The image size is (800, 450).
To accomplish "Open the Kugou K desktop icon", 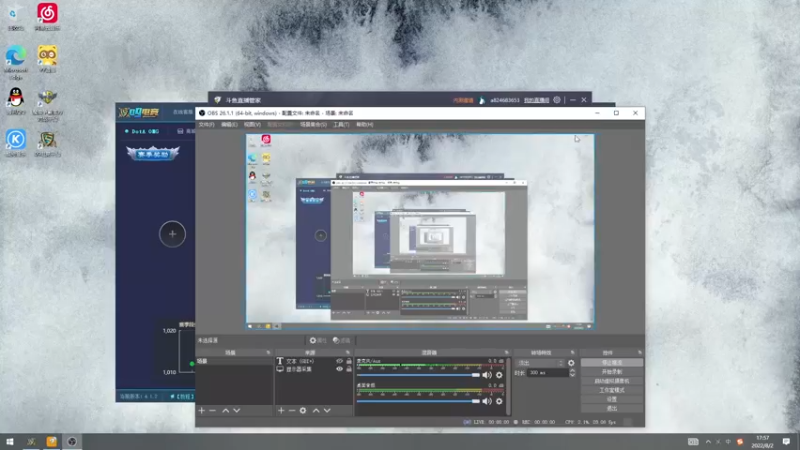I will point(16,143).
